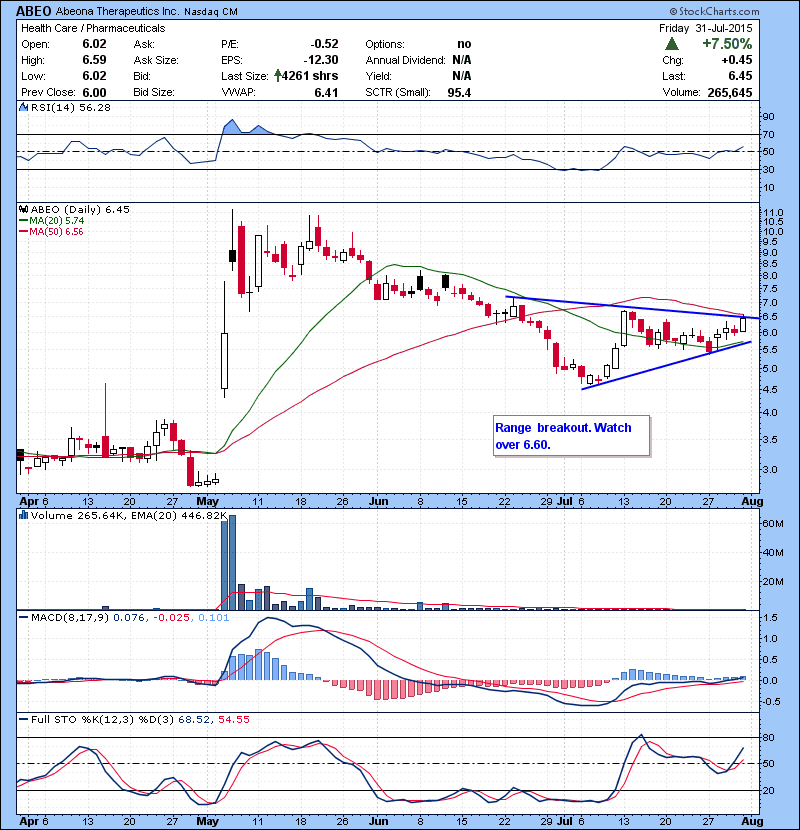Click the RSI(14) 56.28 legend text
This screenshot has height=830, width=800.
pyautogui.click(x=71, y=107)
